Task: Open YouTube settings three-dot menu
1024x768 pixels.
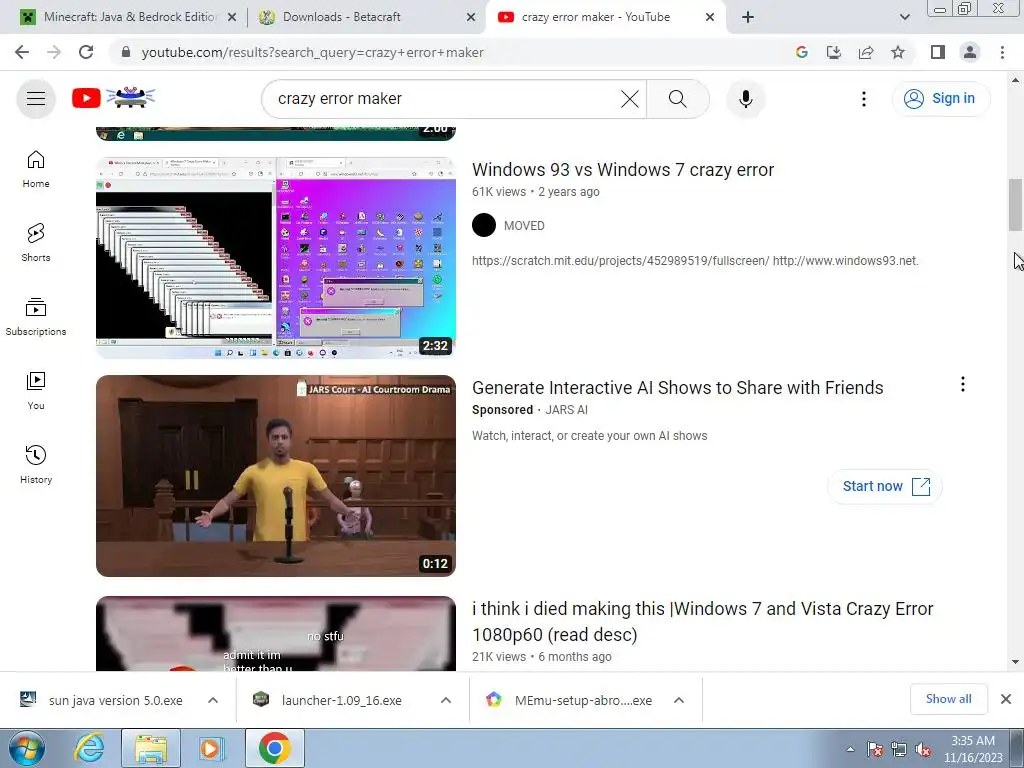Action: (863, 99)
